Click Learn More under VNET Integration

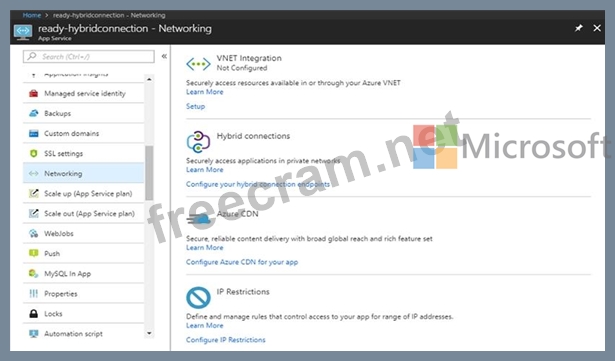(x=204, y=92)
